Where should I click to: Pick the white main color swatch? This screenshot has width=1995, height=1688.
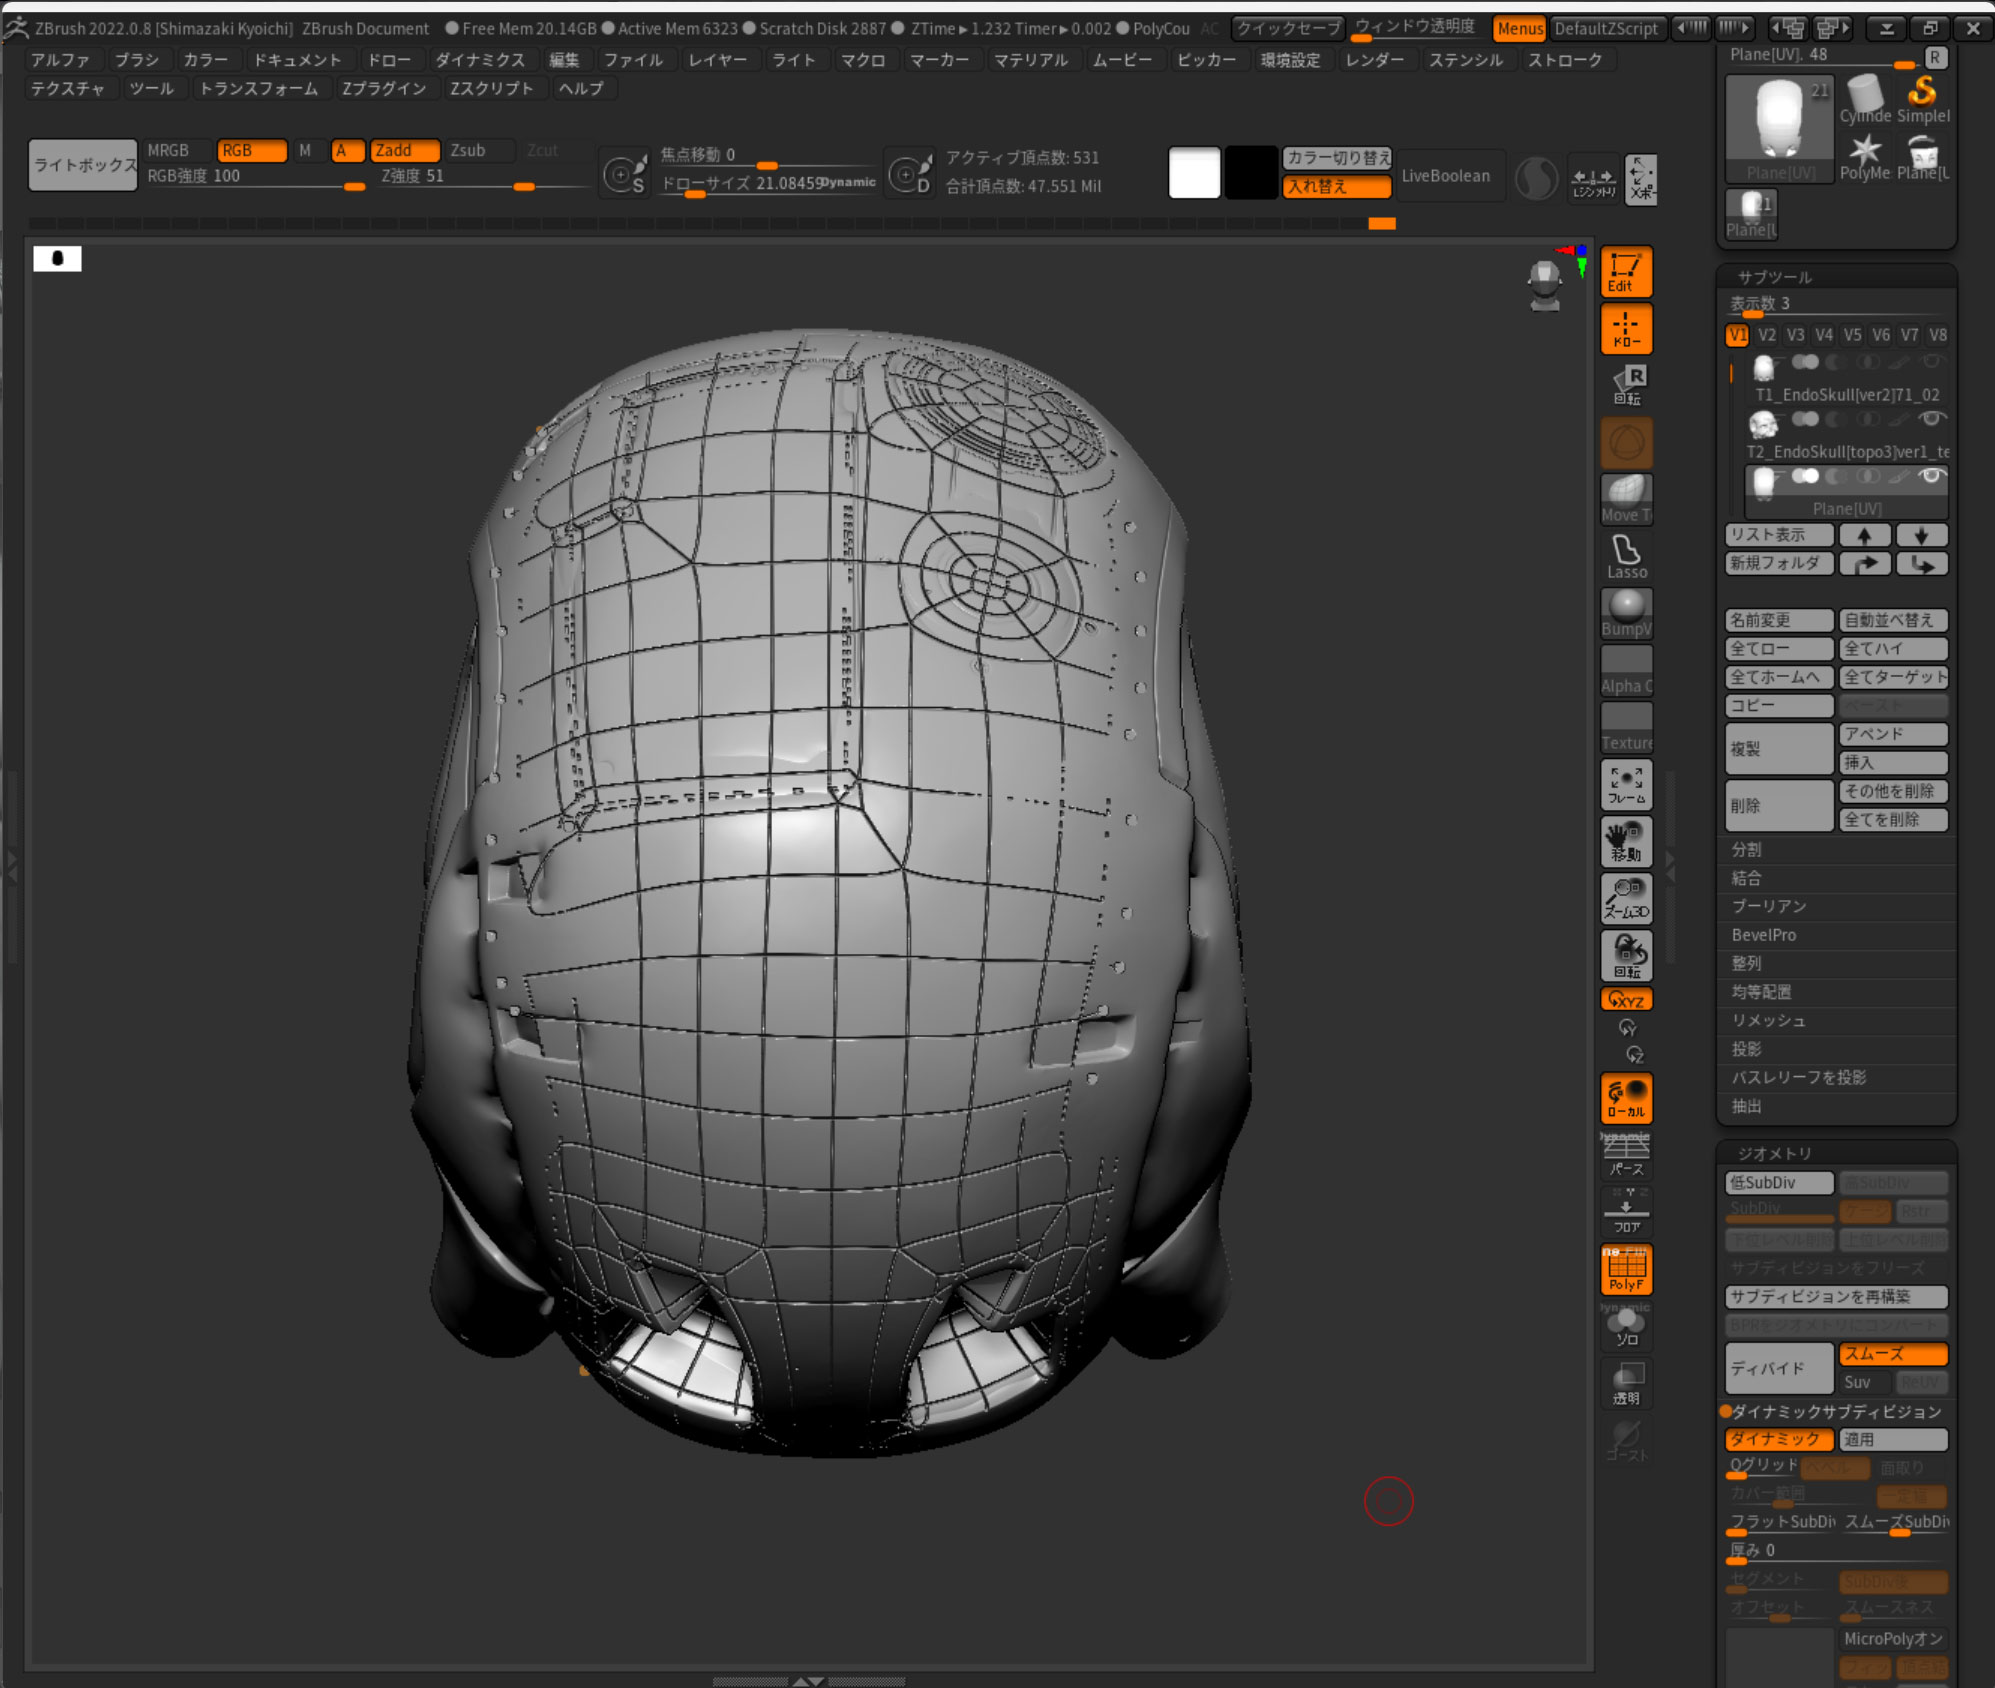(1194, 172)
